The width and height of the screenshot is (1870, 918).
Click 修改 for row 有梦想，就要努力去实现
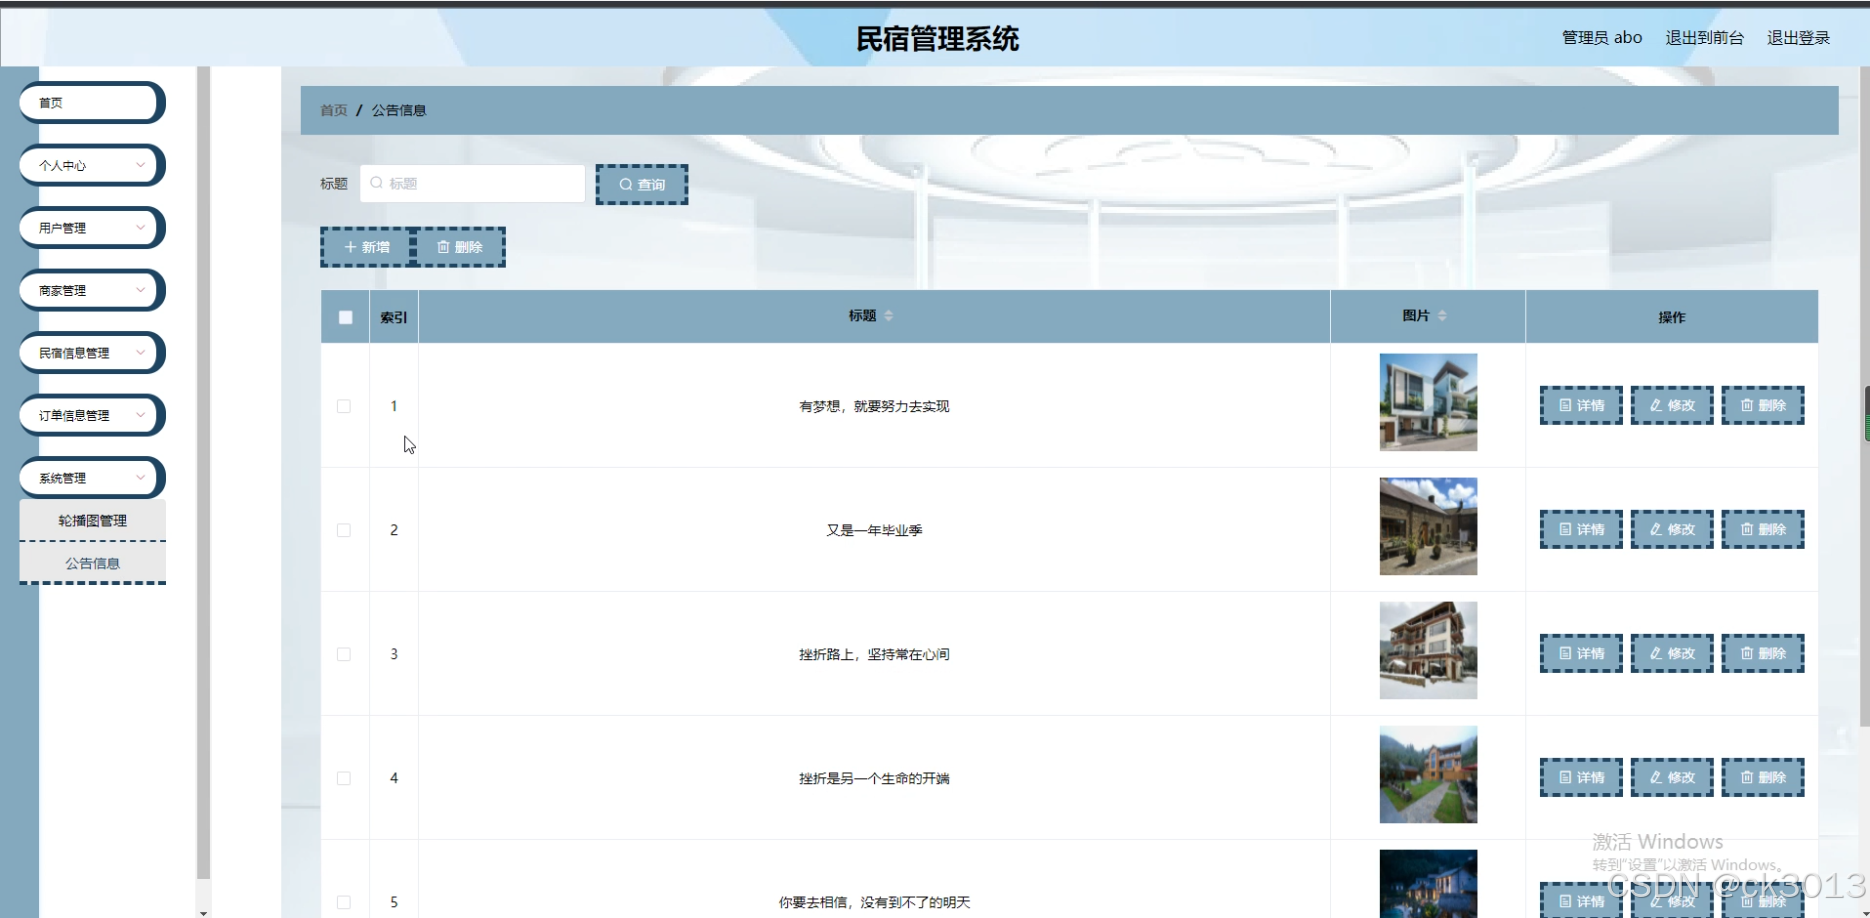click(1672, 405)
